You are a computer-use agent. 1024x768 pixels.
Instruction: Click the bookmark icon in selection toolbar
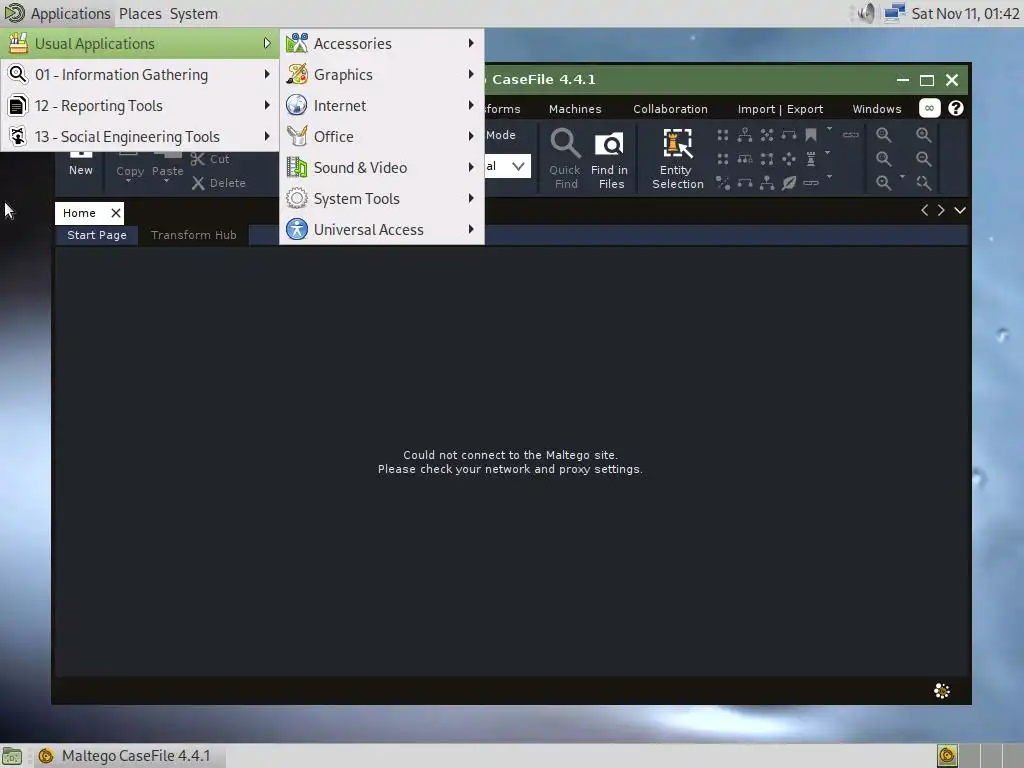tap(810, 135)
